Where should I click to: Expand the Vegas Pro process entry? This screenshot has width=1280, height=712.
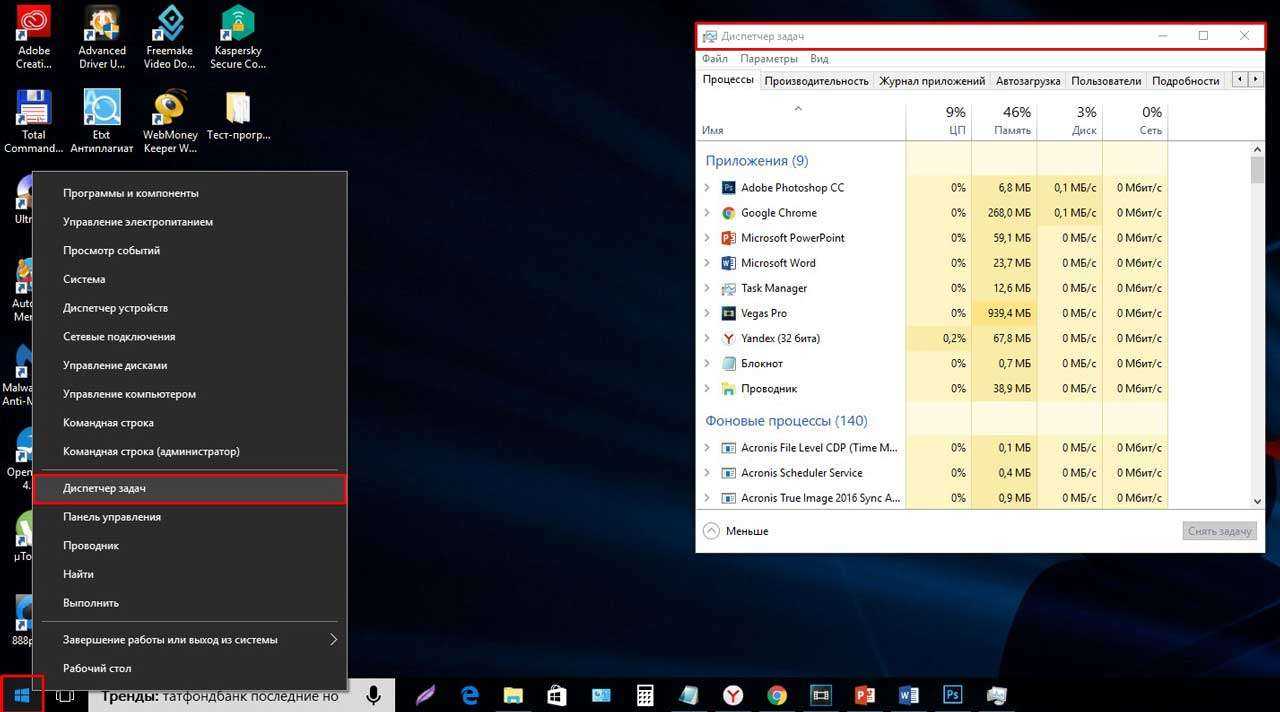click(x=708, y=313)
